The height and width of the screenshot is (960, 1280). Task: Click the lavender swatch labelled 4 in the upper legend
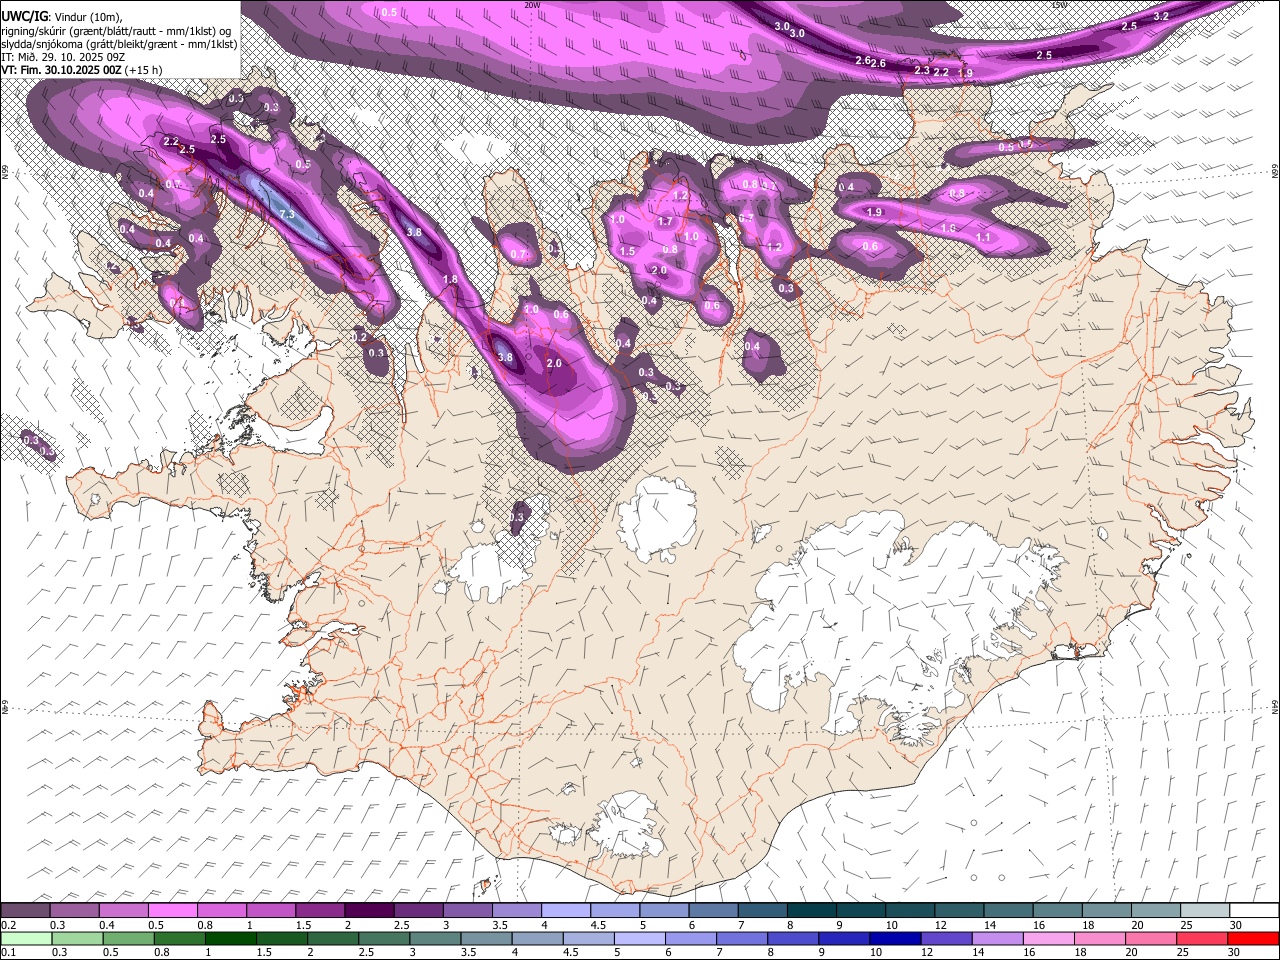566,910
